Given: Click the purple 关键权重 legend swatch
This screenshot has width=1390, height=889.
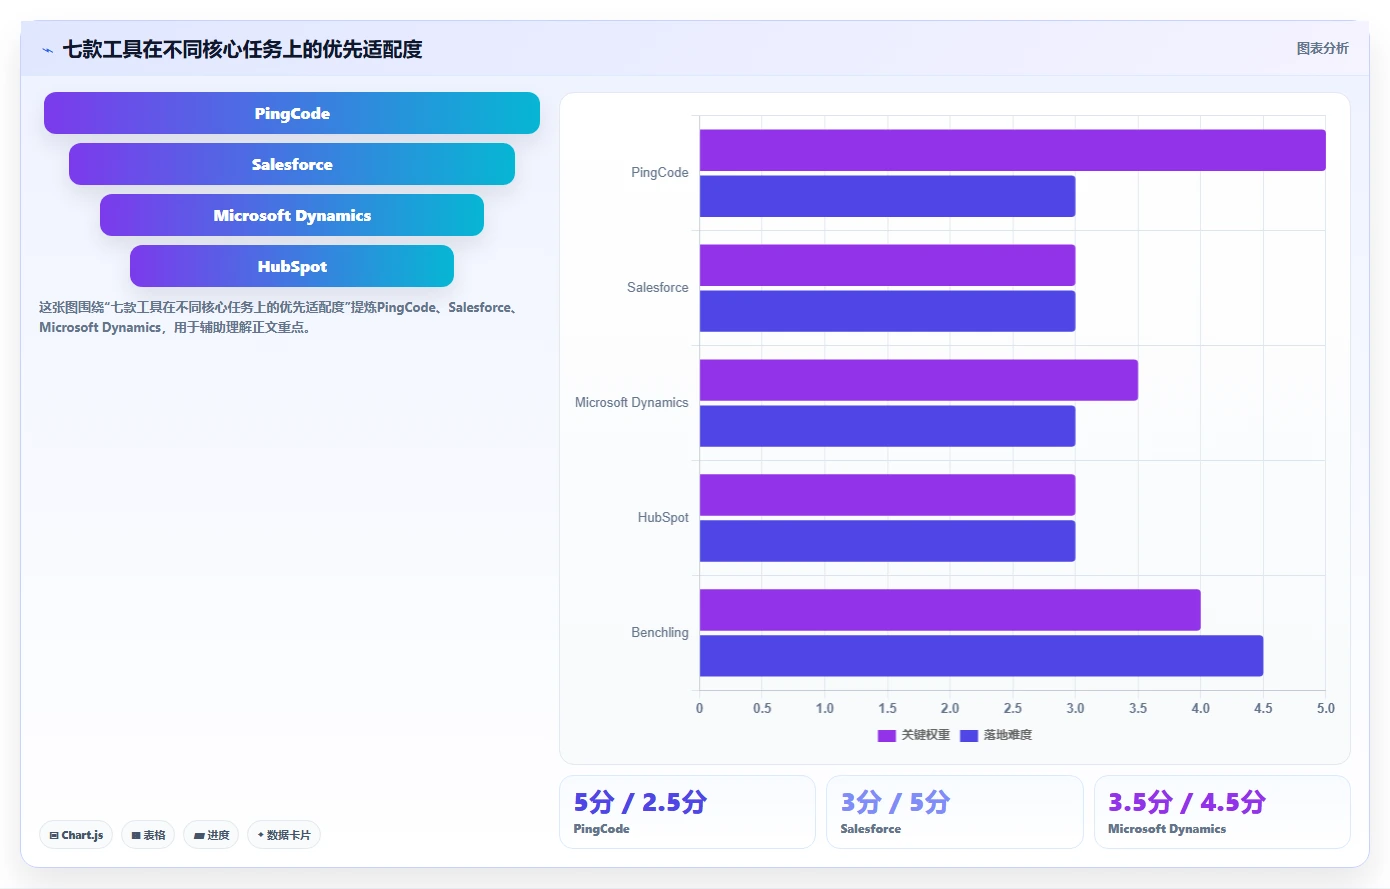Looking at the screenshot, I should point(886,736).
